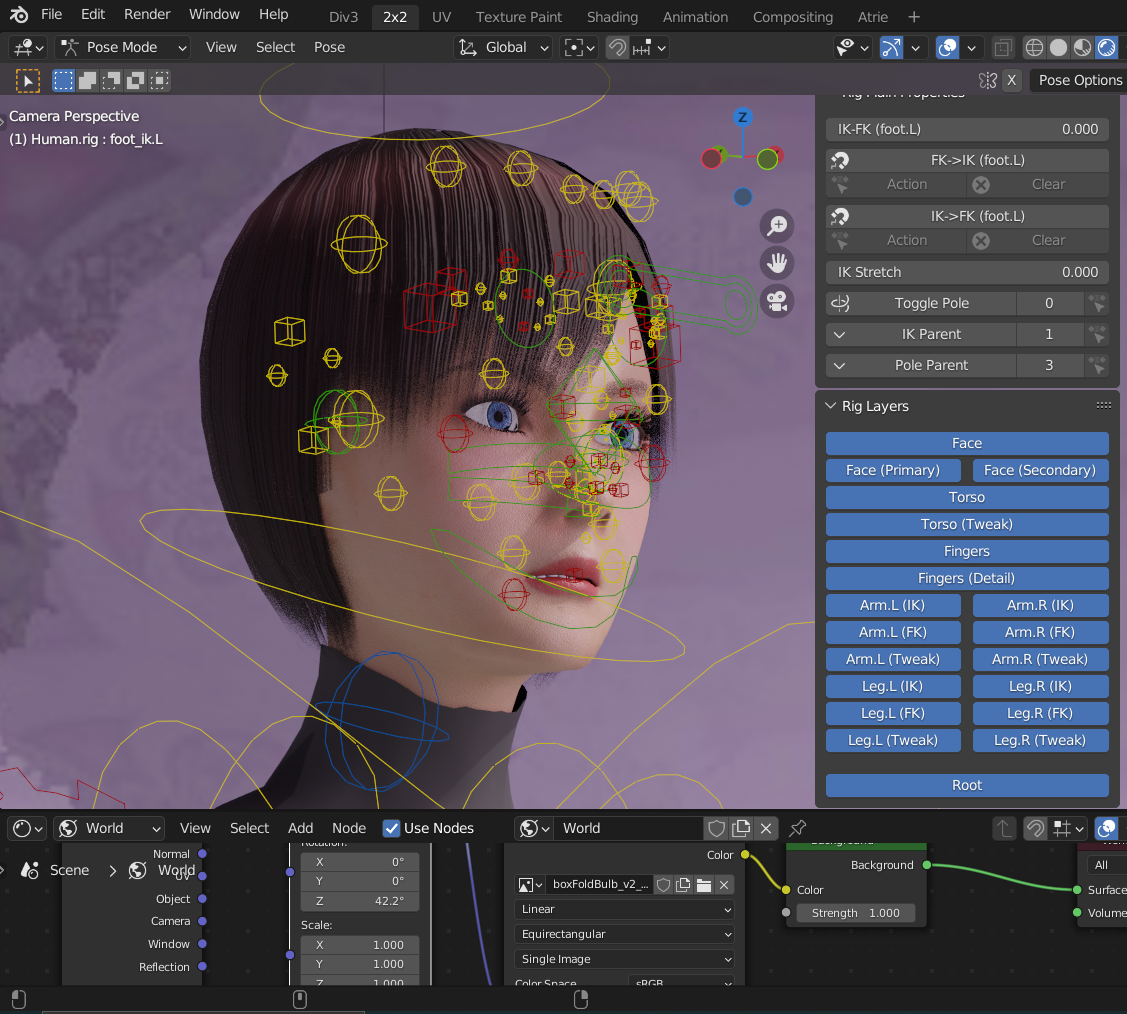Disable the Face rig layer
The image size is (1127, 1014).
coord(966,443)
